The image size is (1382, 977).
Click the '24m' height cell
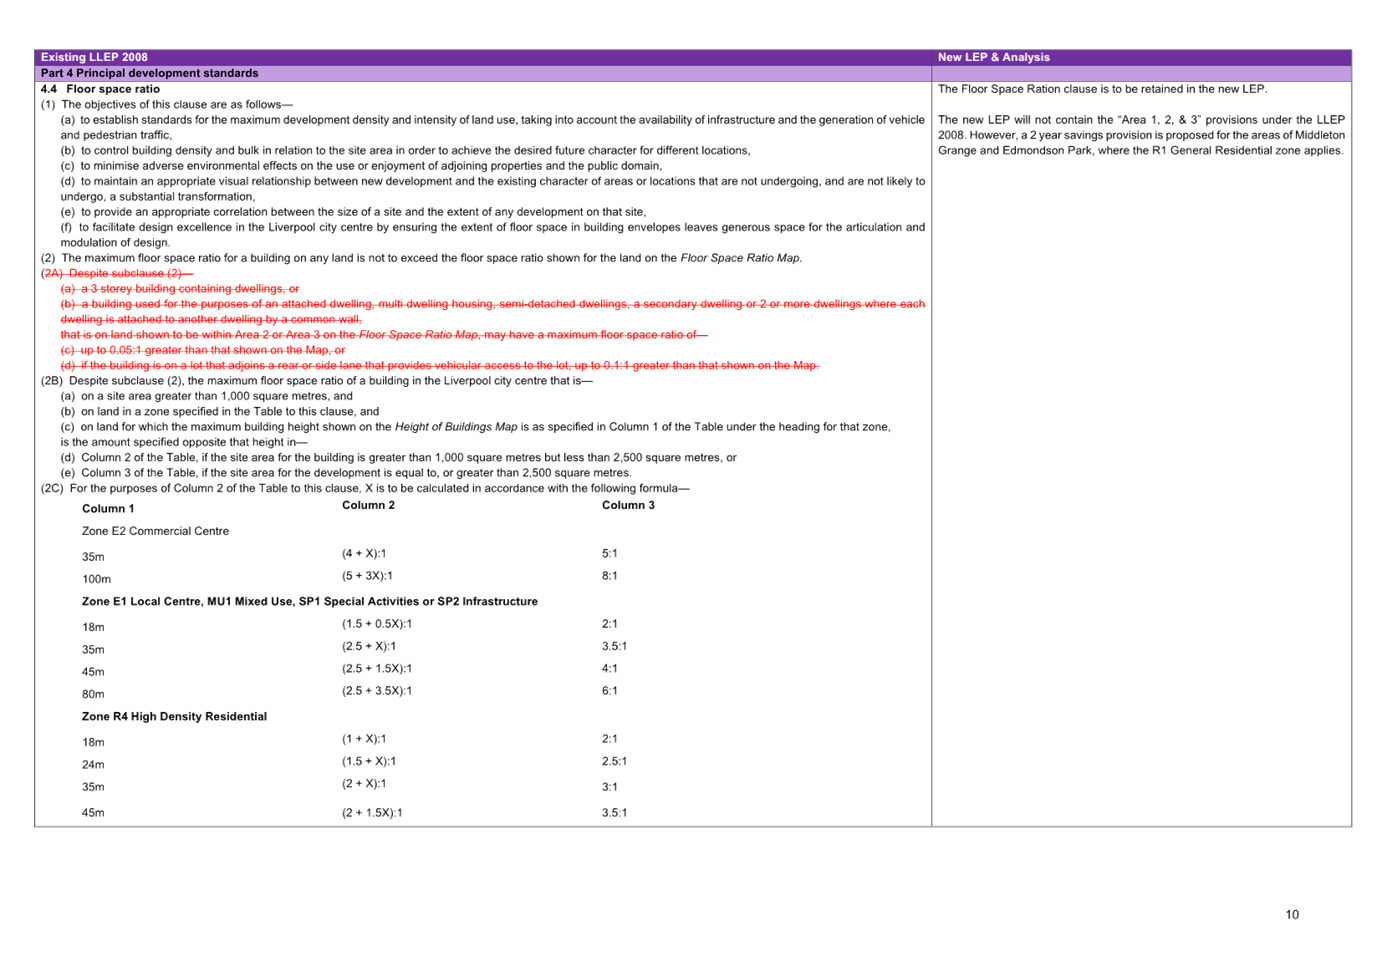pyautogui.click(x=93, y=765)
